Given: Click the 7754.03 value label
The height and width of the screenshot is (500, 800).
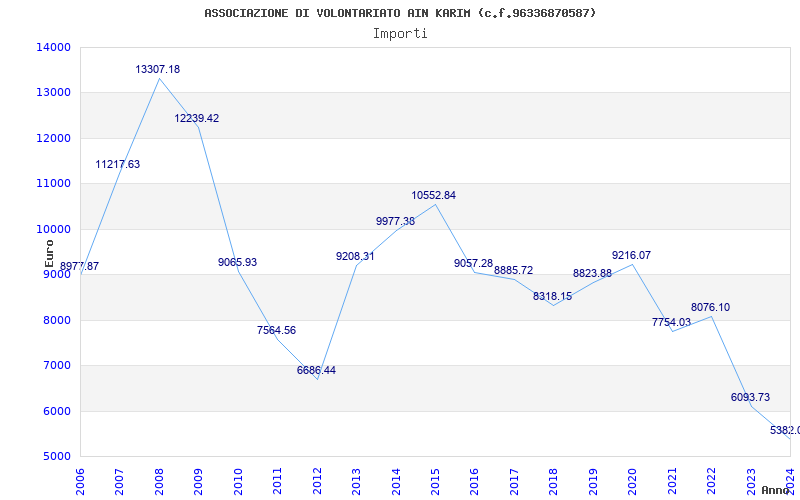Looking at the screenshot, I should click(671, 322).
